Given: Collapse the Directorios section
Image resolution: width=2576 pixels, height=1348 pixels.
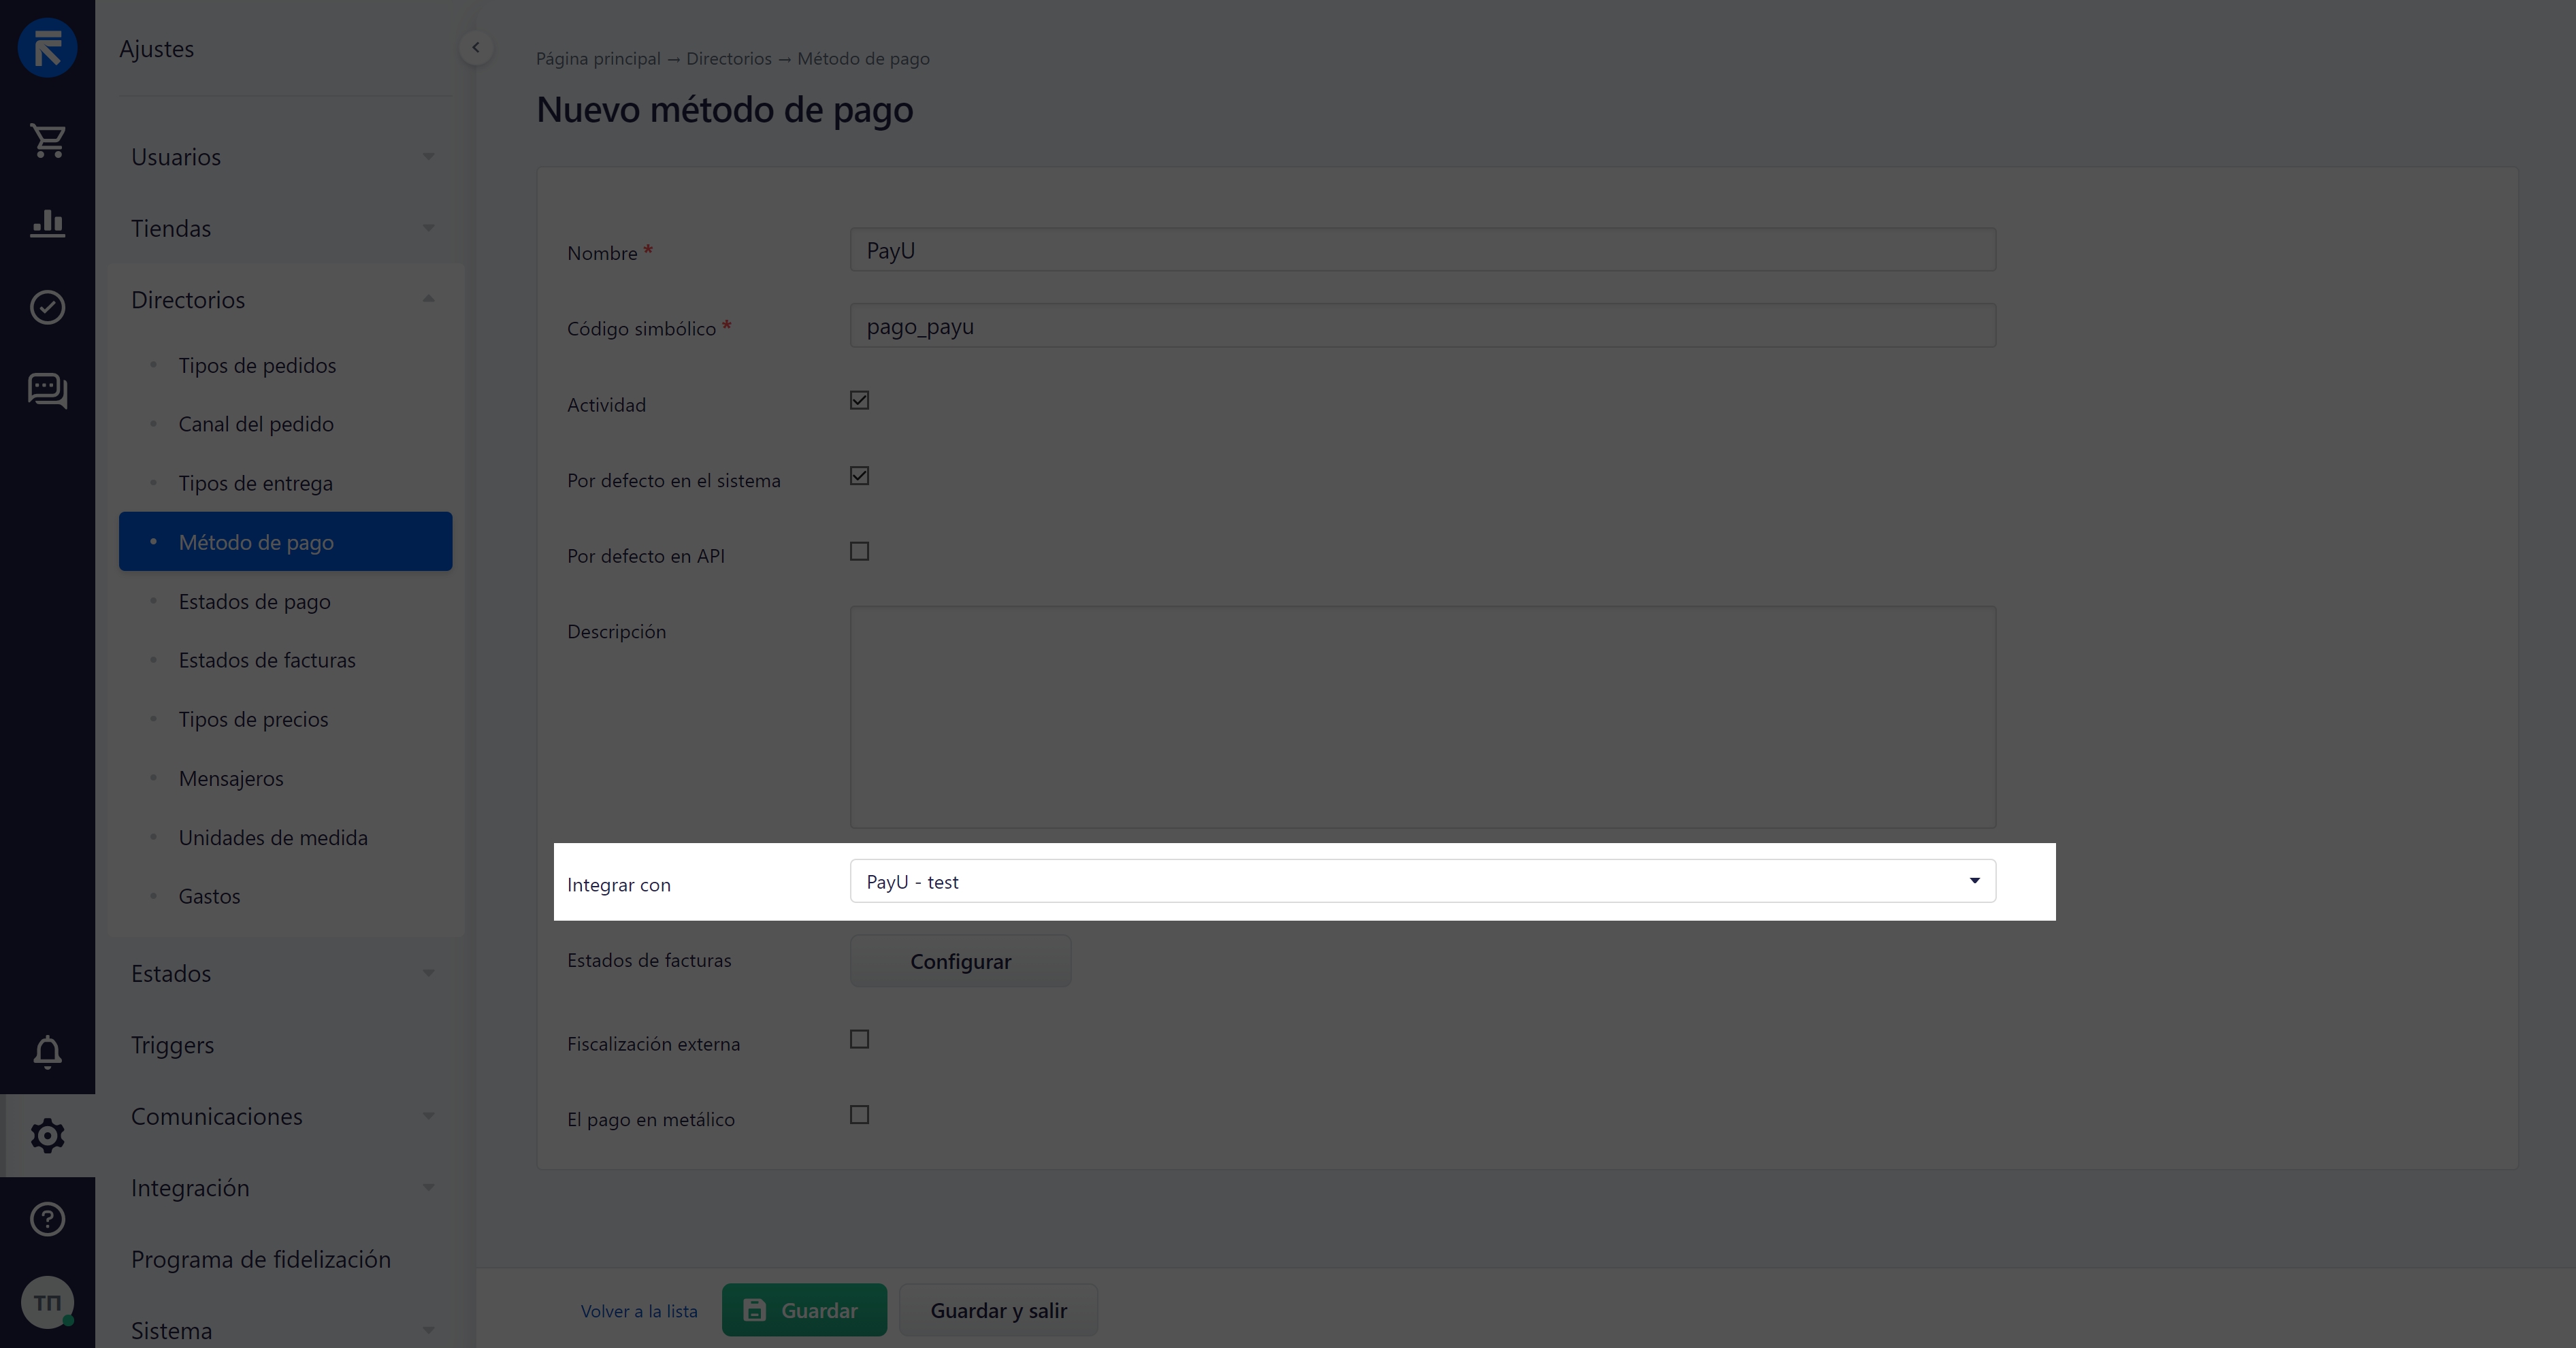Looking at the screenshot, I should click(285, 300).
